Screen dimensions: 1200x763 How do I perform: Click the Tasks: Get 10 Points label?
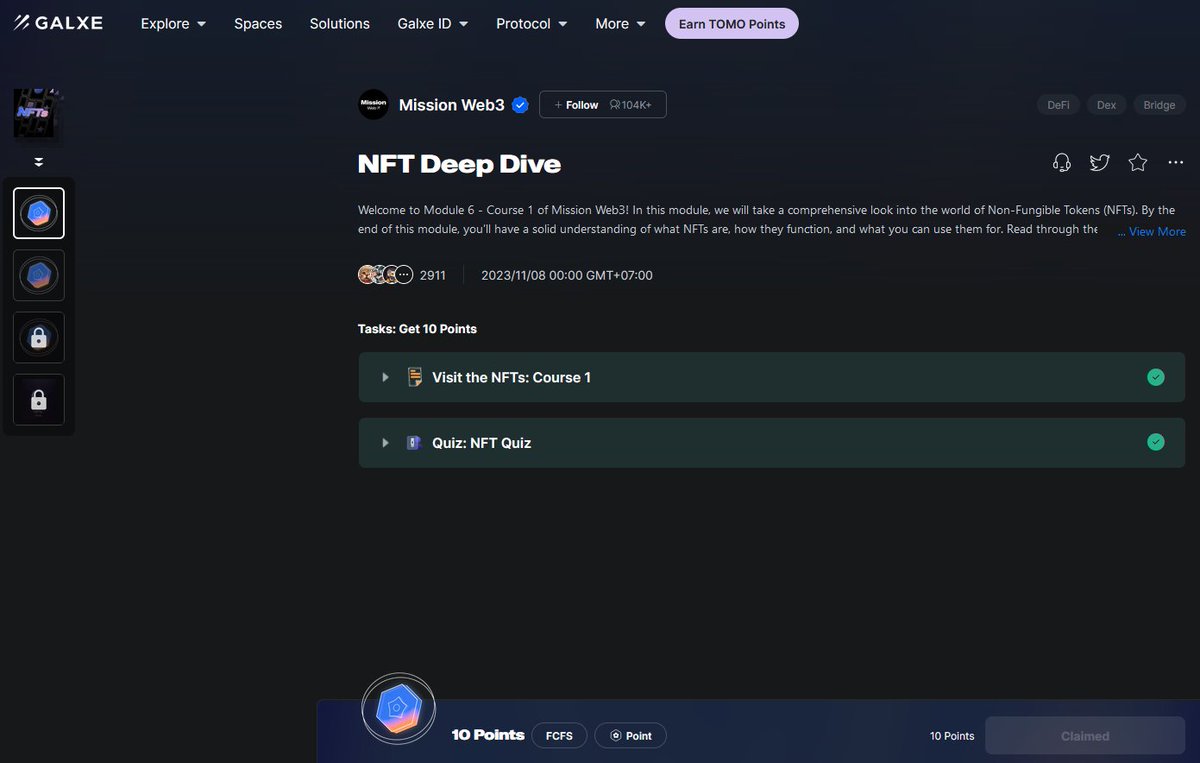417,329
